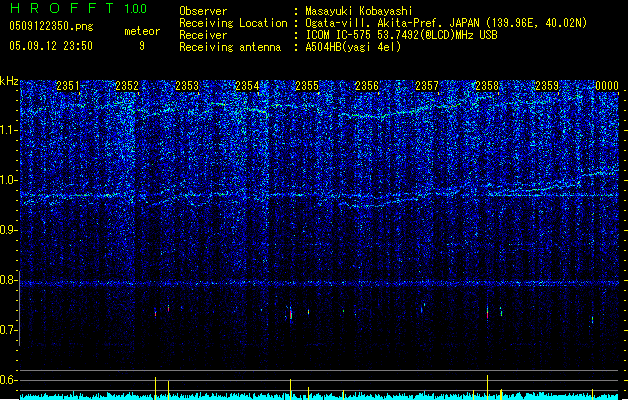
Task: Select the file name 0509122350.png
Action: [51, 26]
